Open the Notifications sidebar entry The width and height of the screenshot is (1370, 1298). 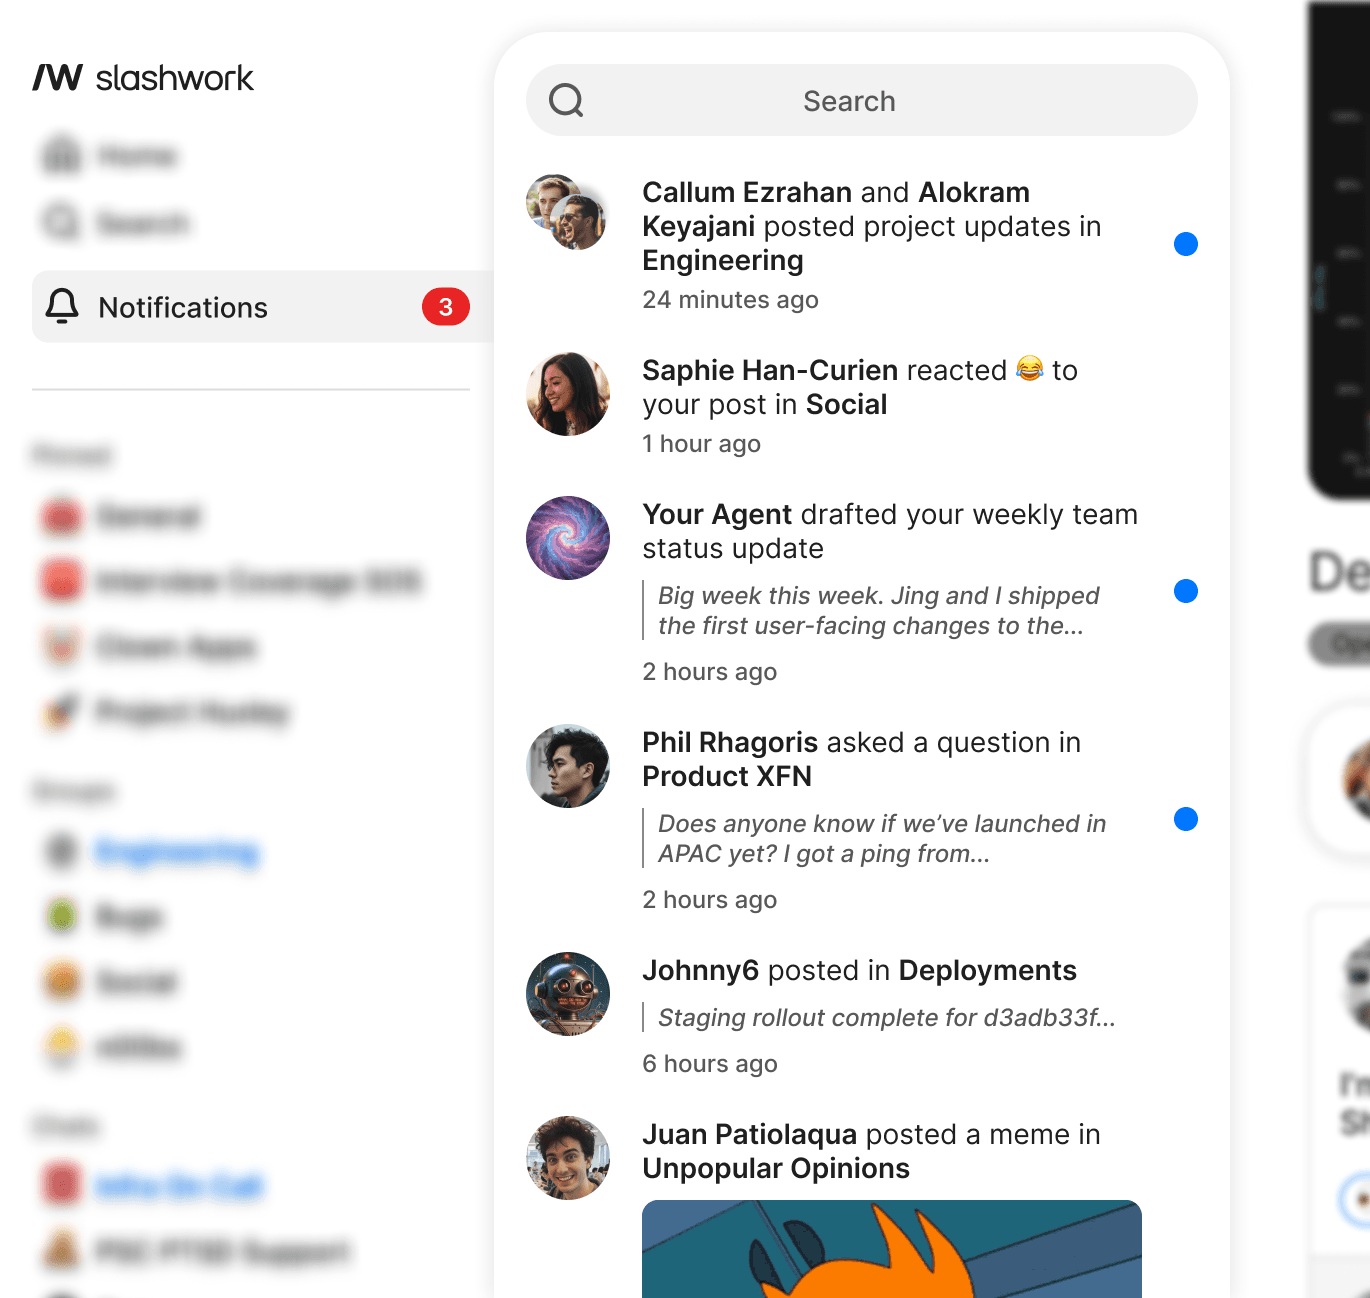pos(182,307)
